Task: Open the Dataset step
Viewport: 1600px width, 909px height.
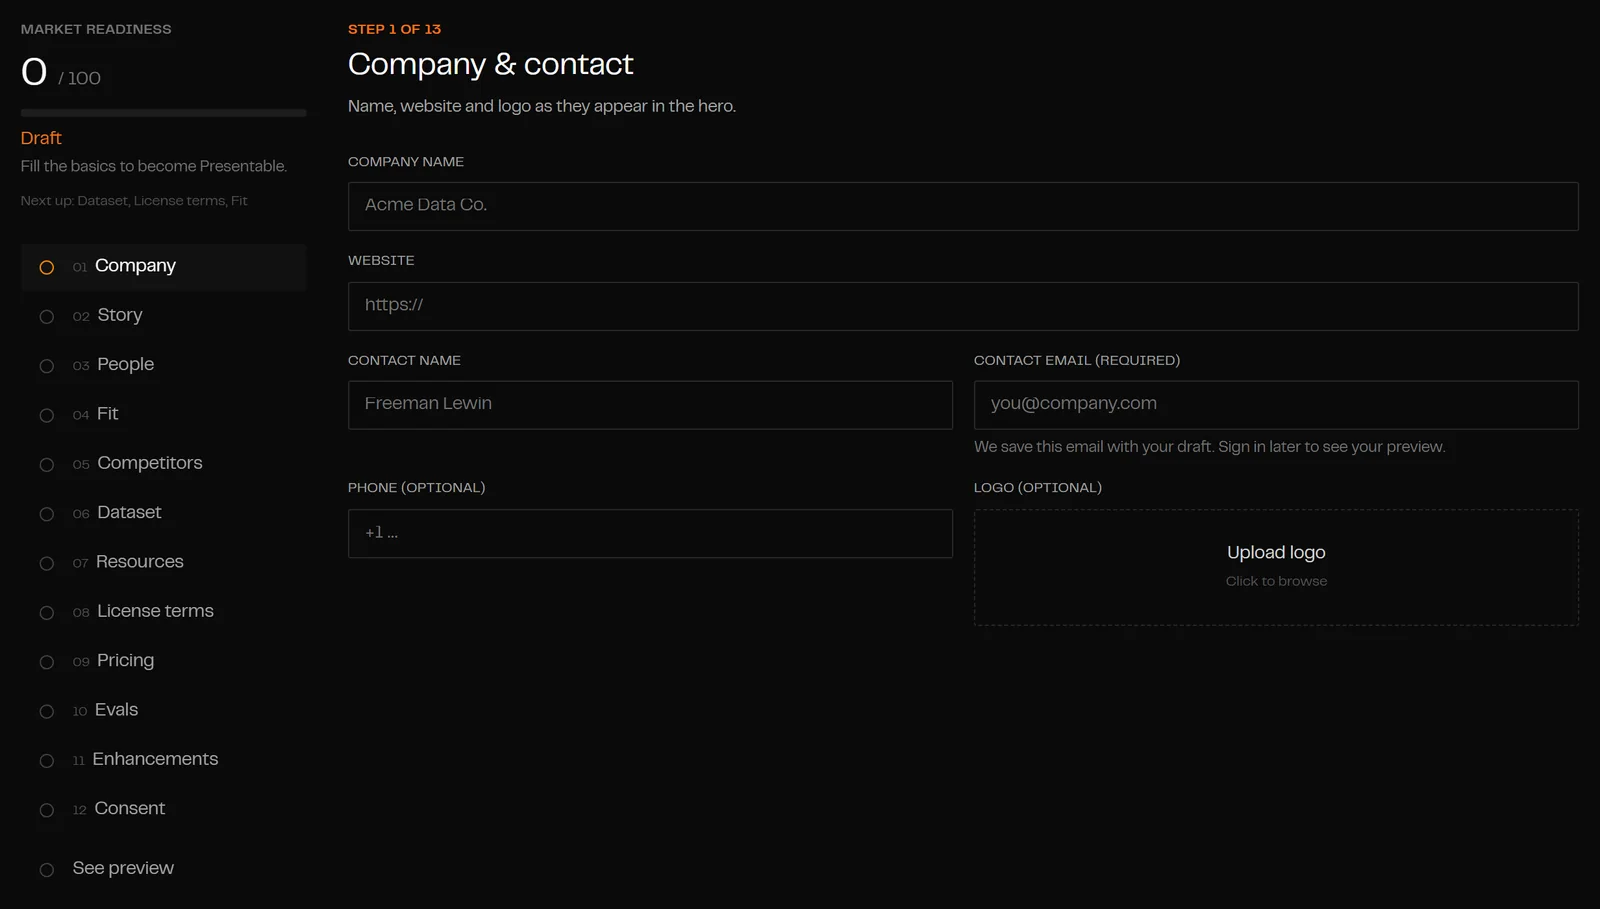Action: pyautogui.click(x=163, y=513)
